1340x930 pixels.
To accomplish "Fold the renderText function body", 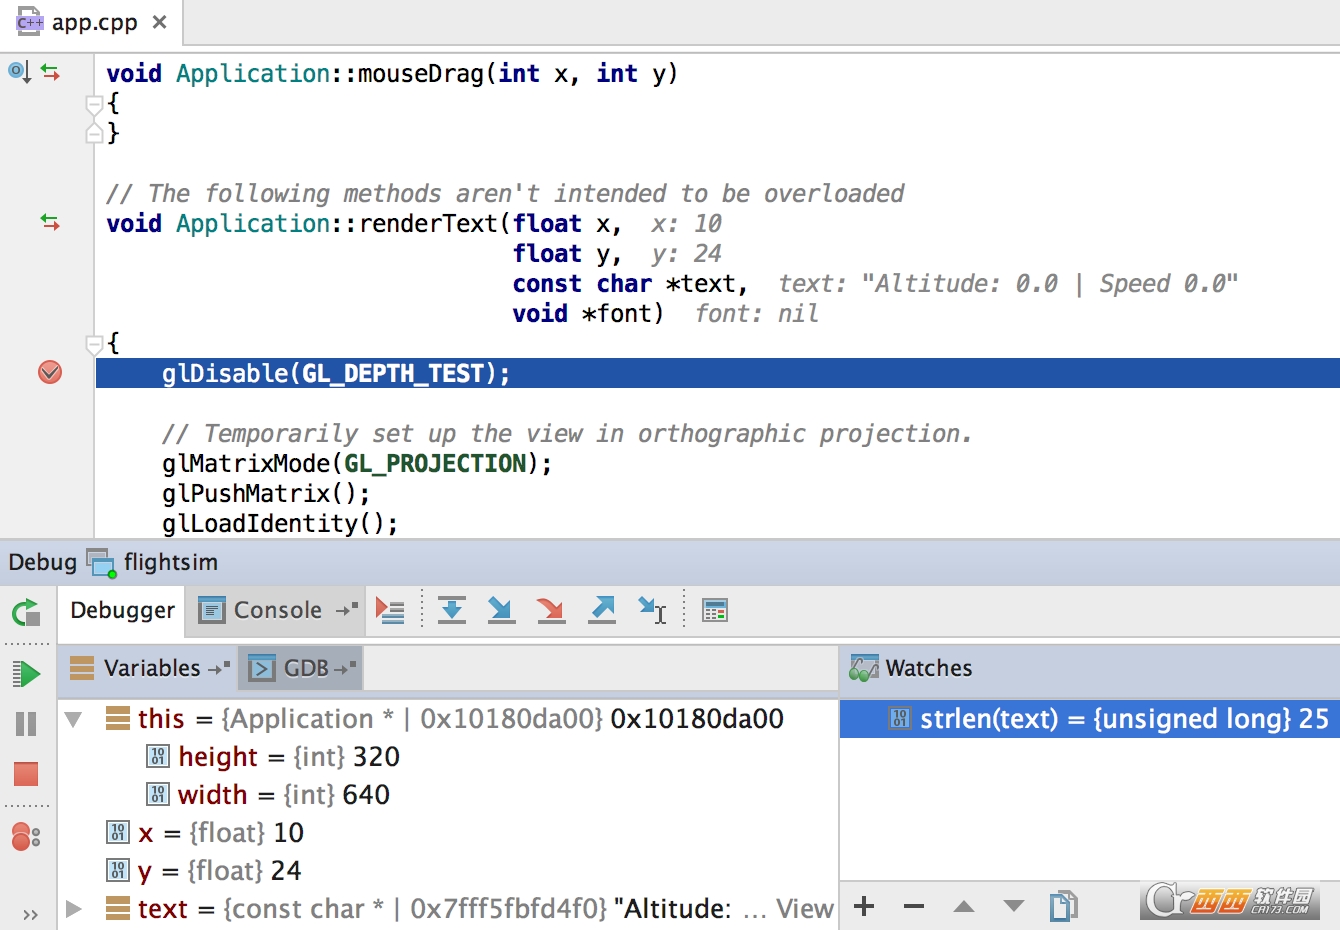I will [x=94, y=344].
